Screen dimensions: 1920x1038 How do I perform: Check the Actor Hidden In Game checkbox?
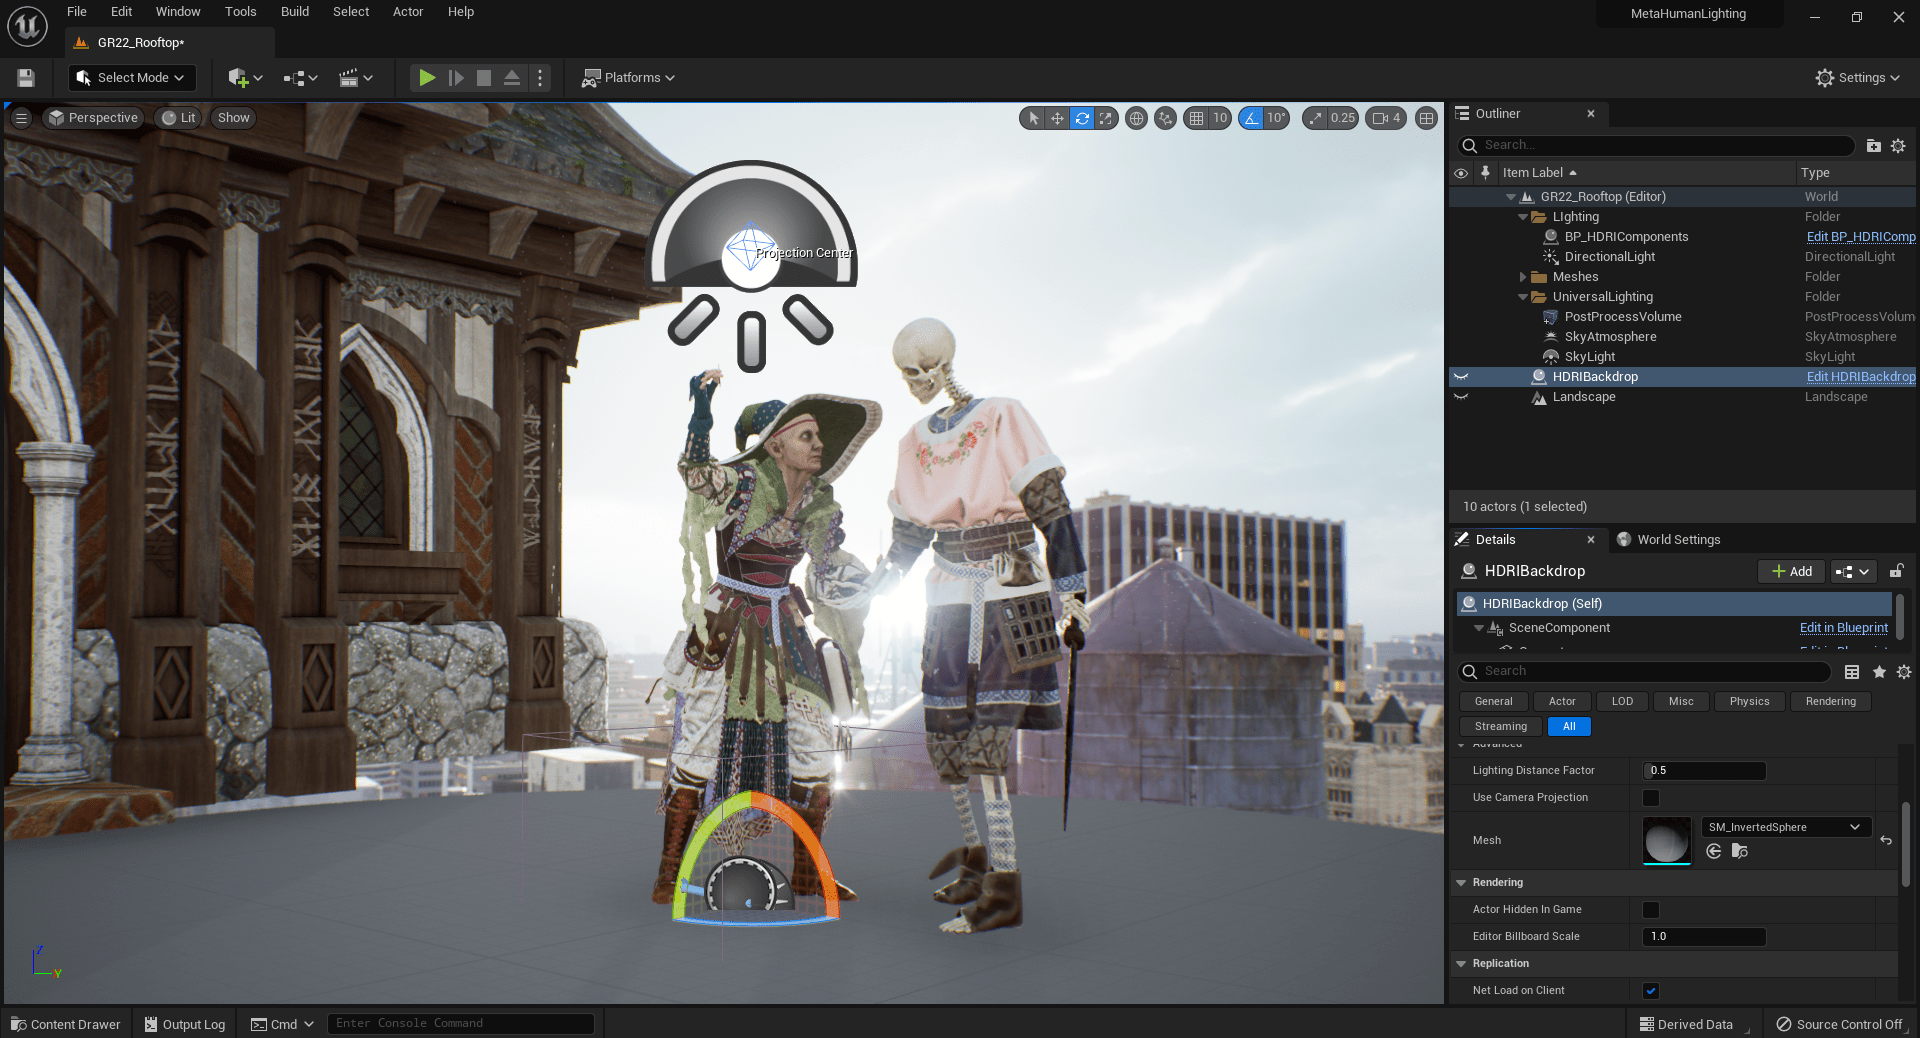[x=1651, y=910]
